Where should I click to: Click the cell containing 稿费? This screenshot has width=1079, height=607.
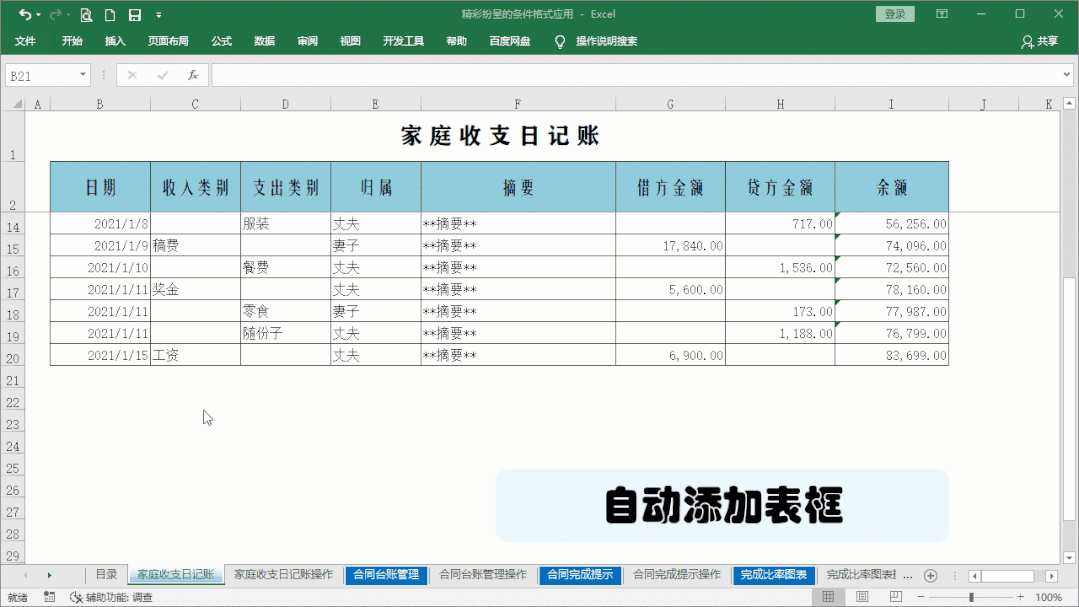[195, 246]
